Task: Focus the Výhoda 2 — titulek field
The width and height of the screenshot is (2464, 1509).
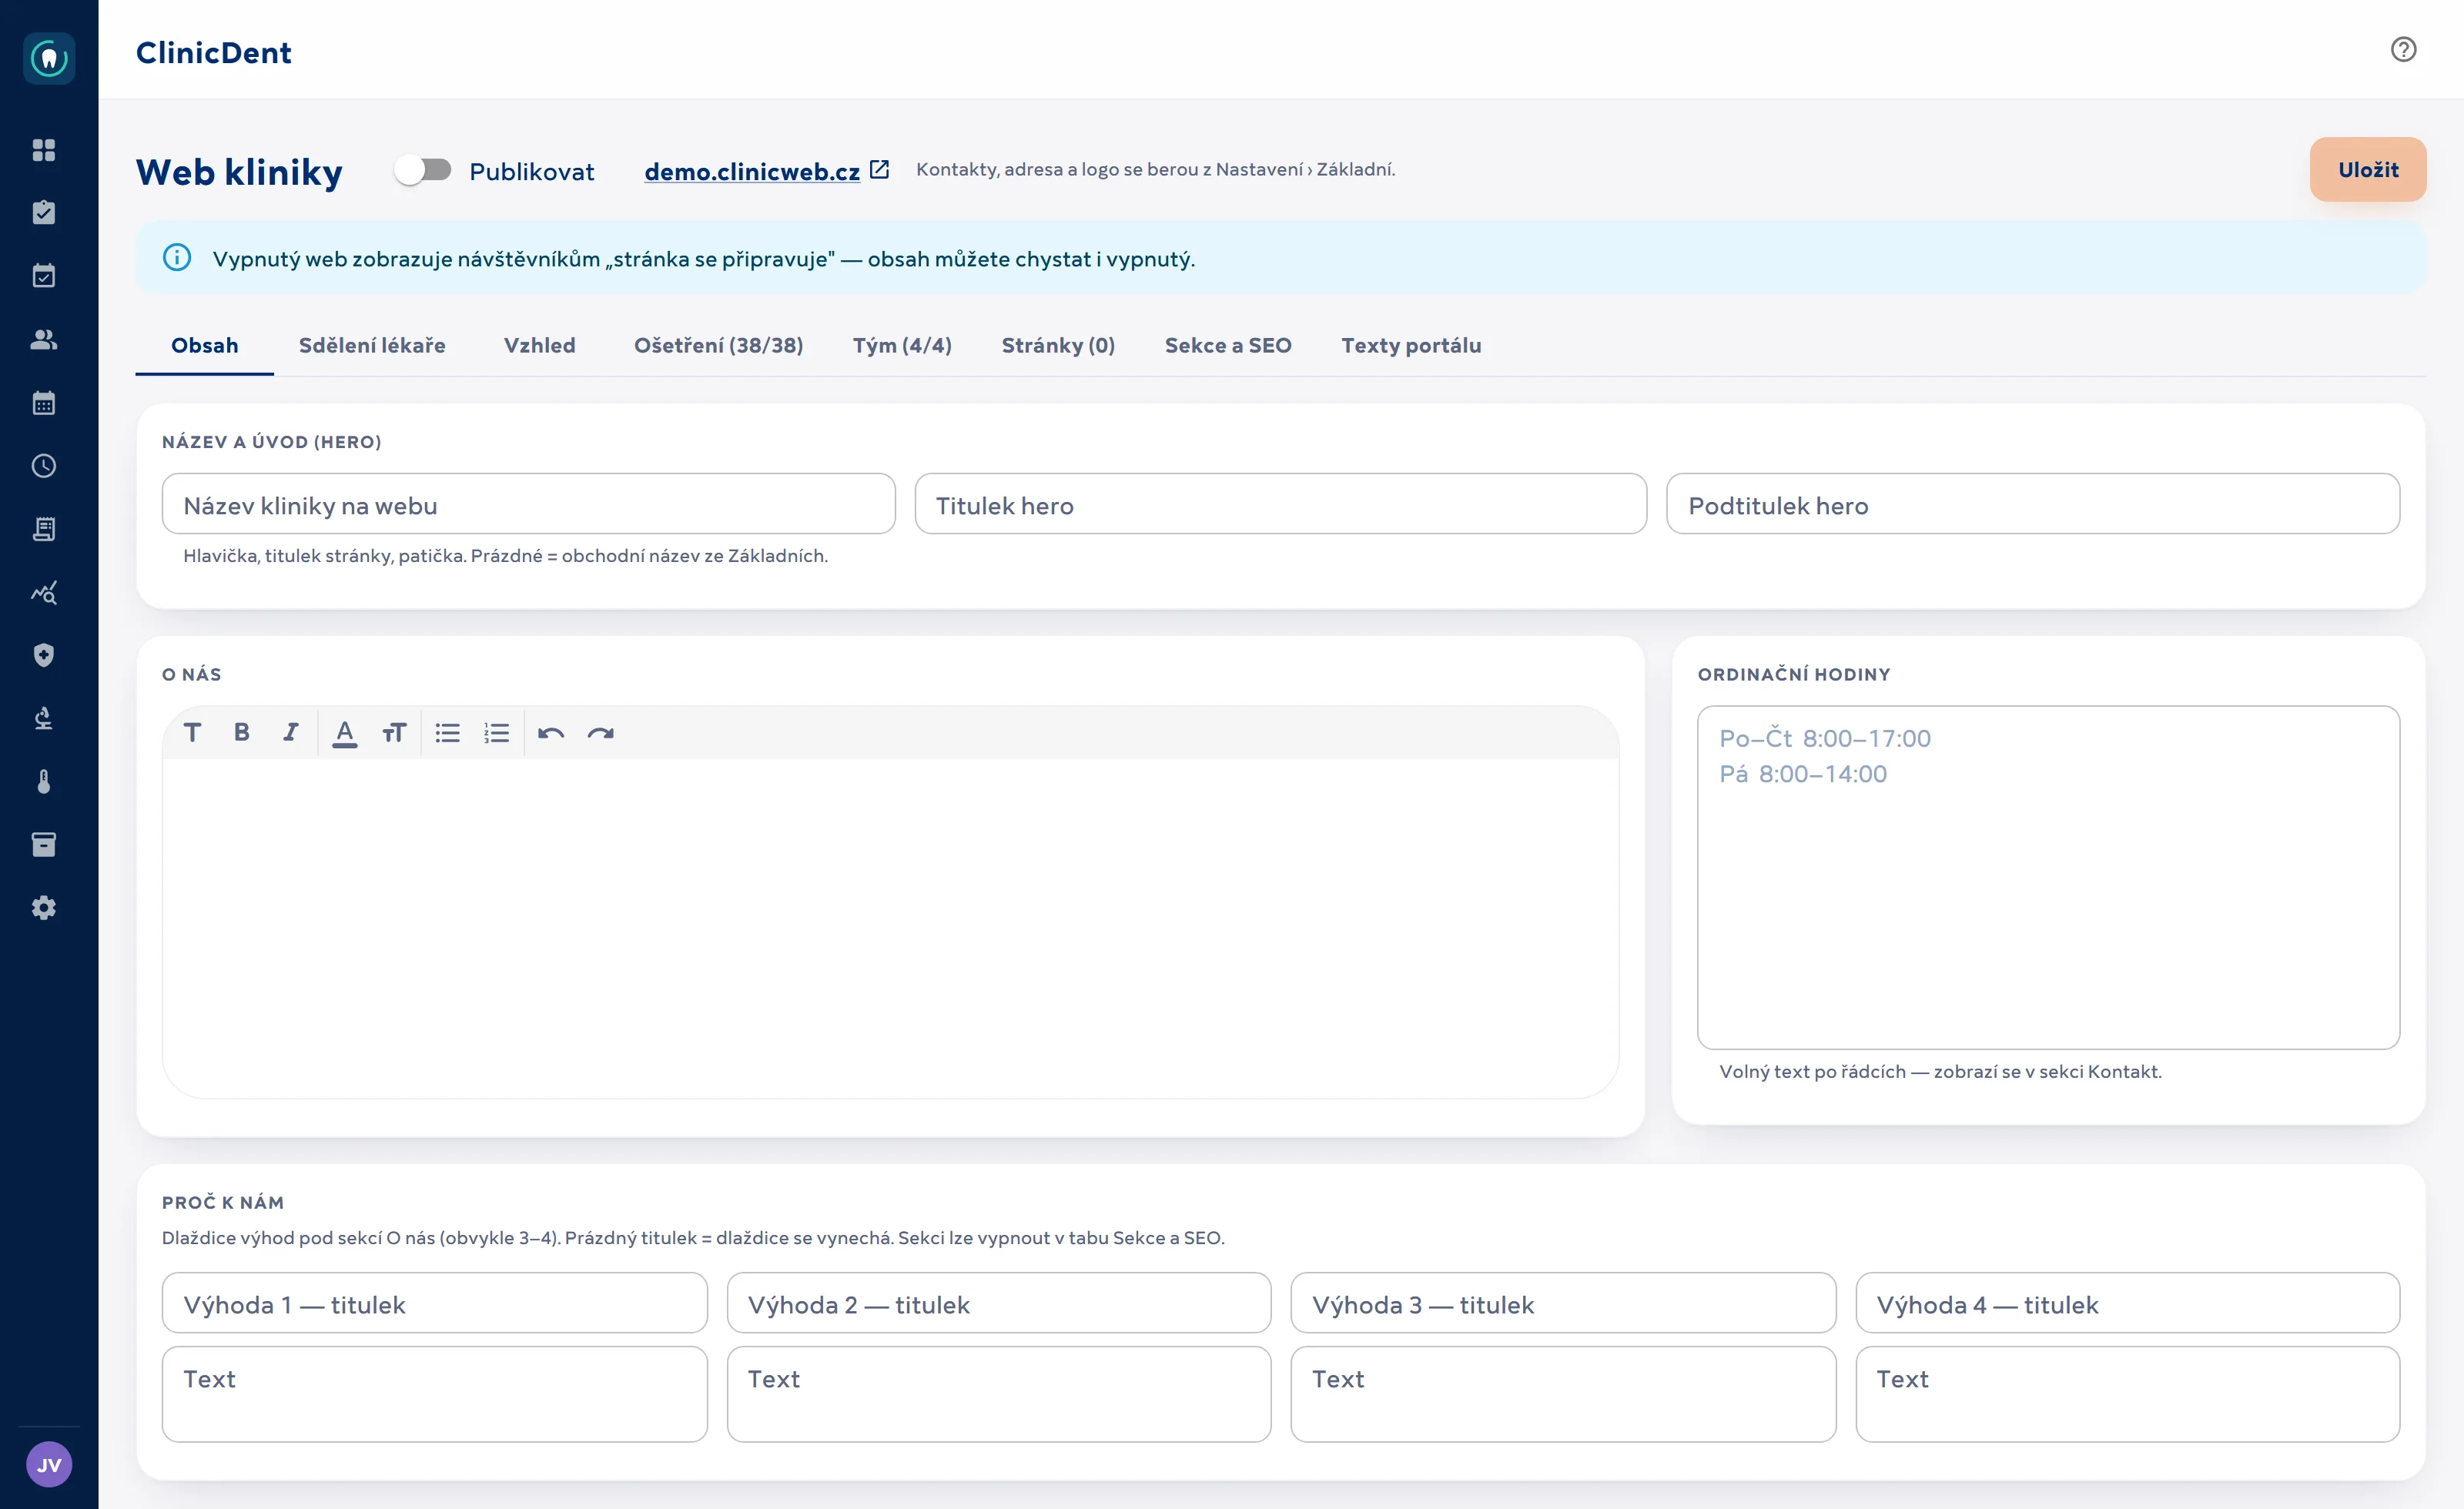Action: coord(999,1303)
